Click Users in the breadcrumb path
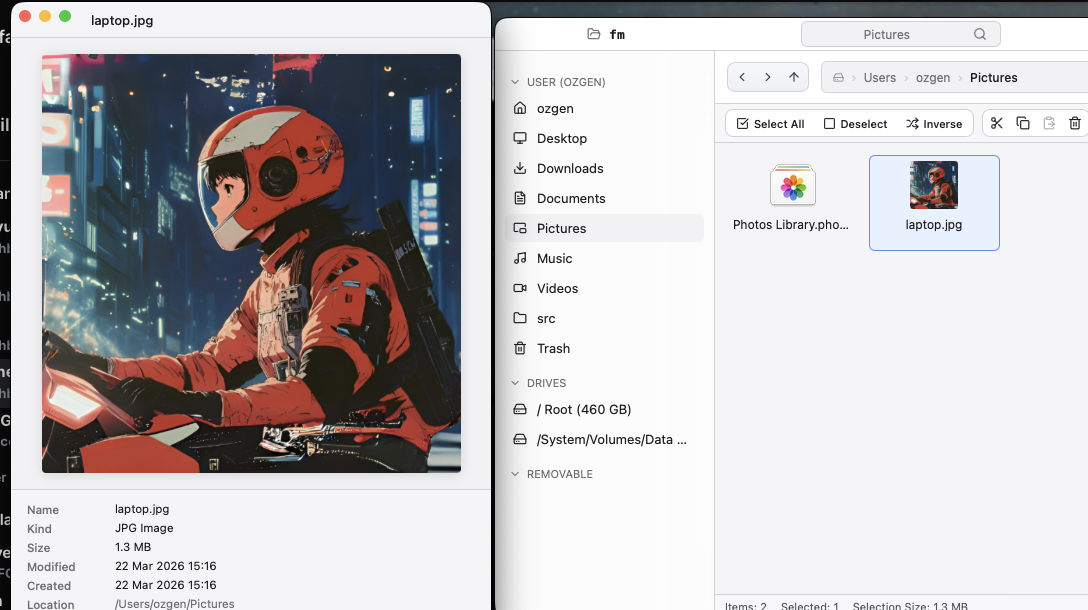Image resolution: width=1088 pixels, height=610 pixels. coord(880,77)
